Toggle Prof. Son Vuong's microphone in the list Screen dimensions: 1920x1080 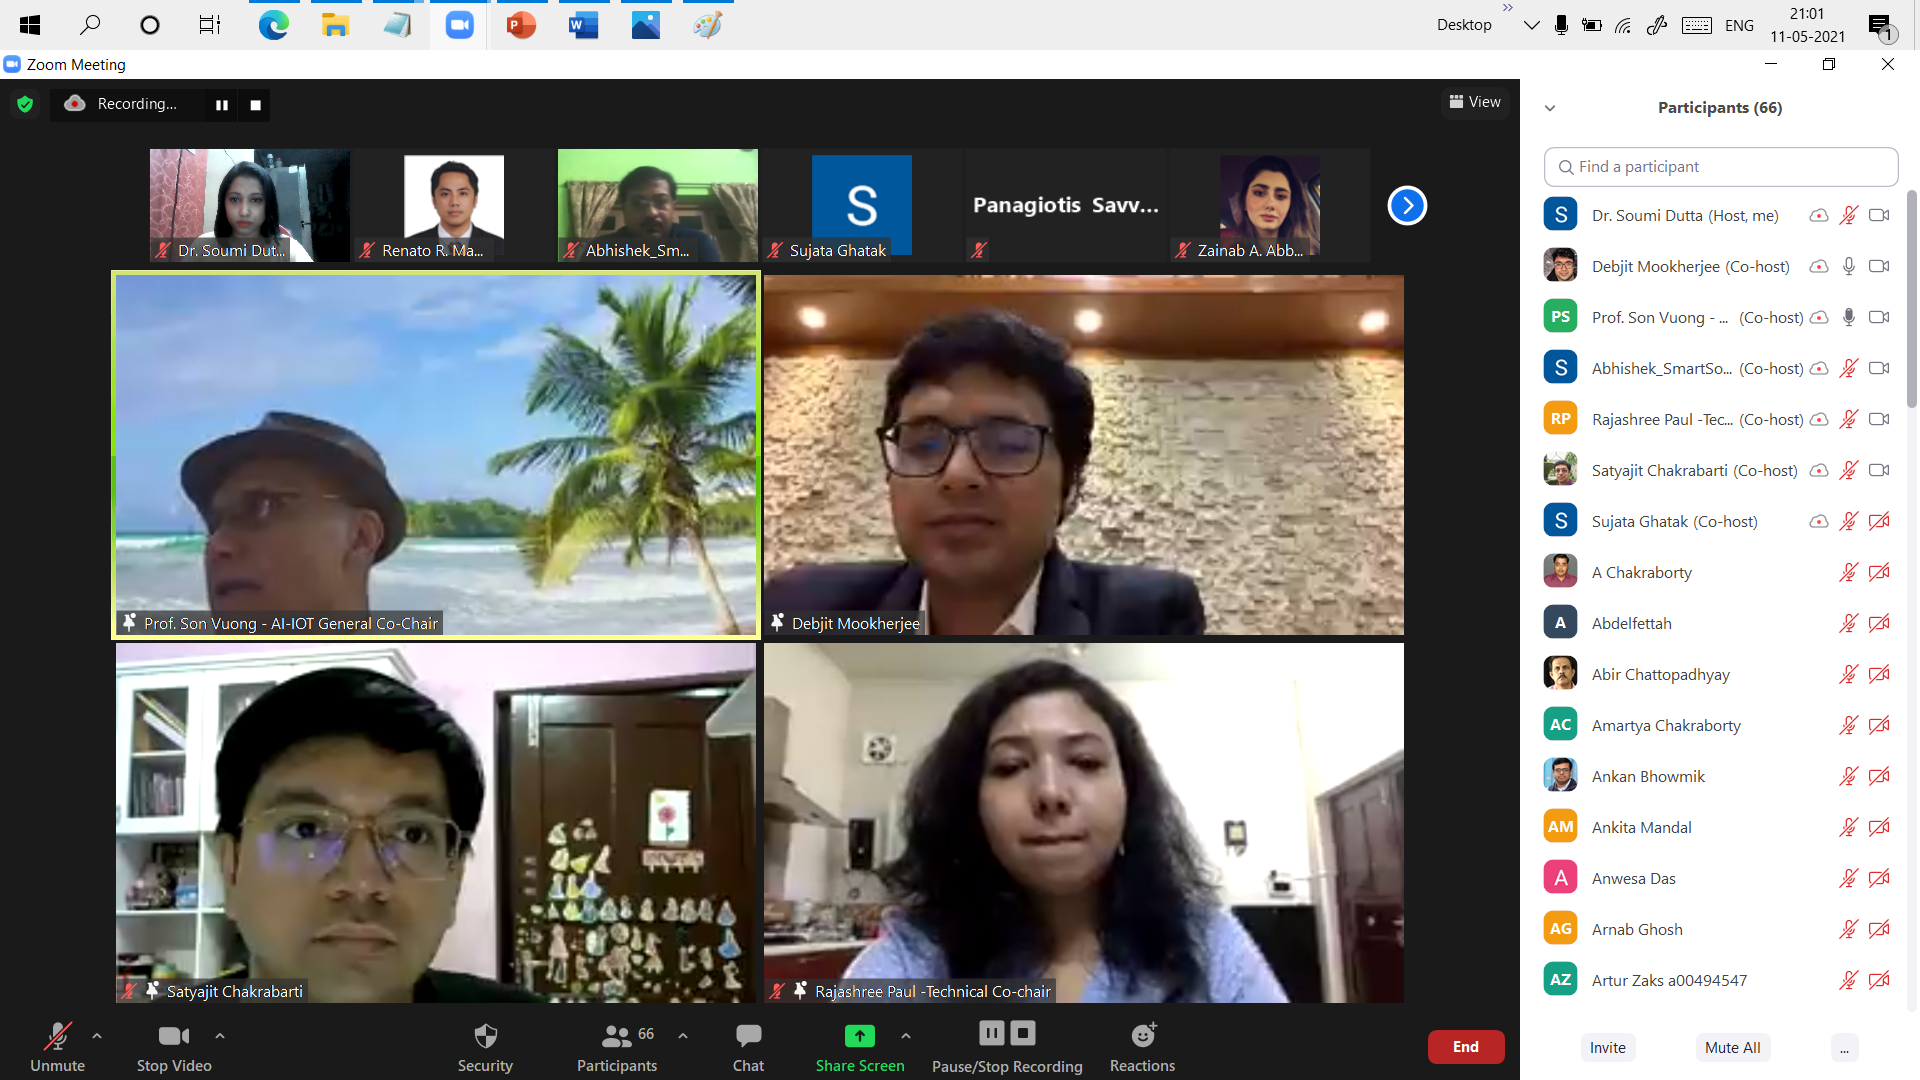(x=1849, y=317)
